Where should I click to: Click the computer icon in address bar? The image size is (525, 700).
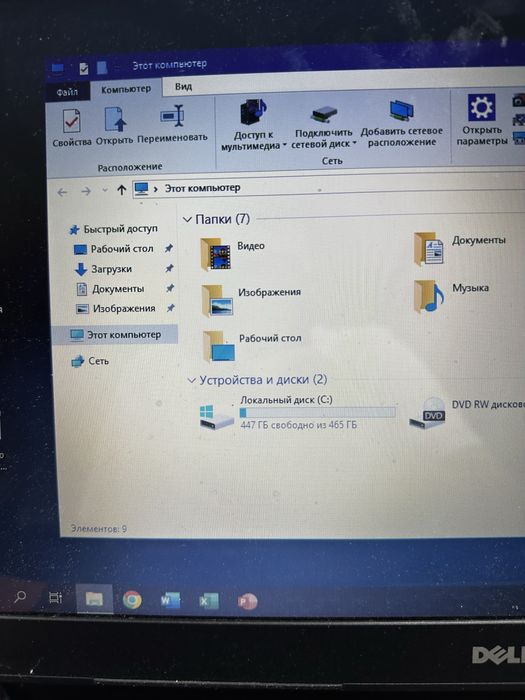click(x=142, y=189)
